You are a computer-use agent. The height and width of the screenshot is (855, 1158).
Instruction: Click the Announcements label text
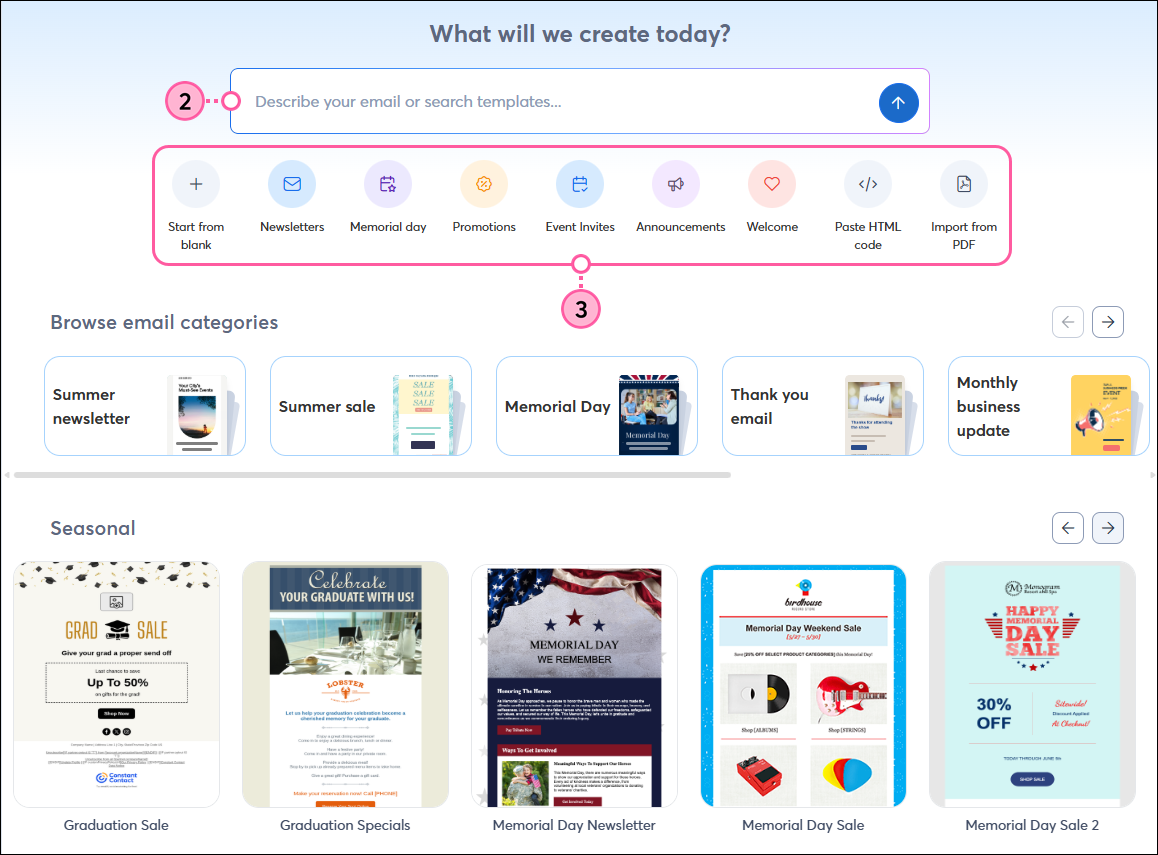point(680,227)
